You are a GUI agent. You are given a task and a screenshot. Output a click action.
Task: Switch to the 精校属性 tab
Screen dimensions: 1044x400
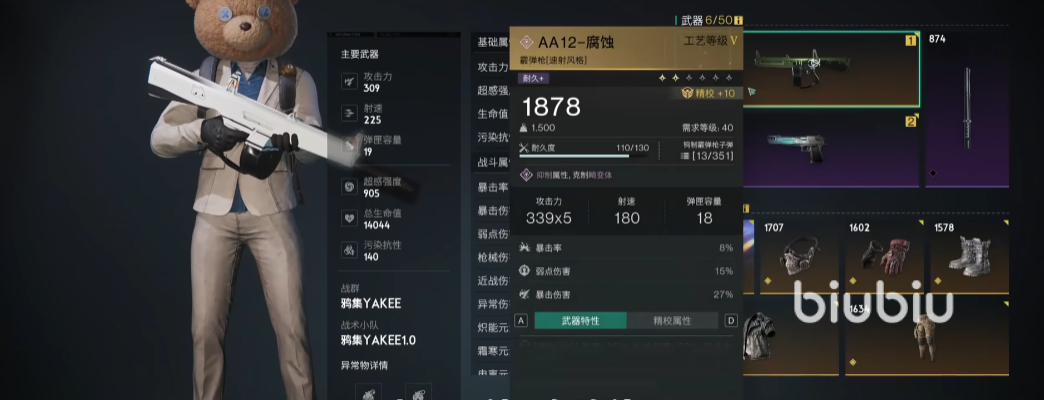672,321
